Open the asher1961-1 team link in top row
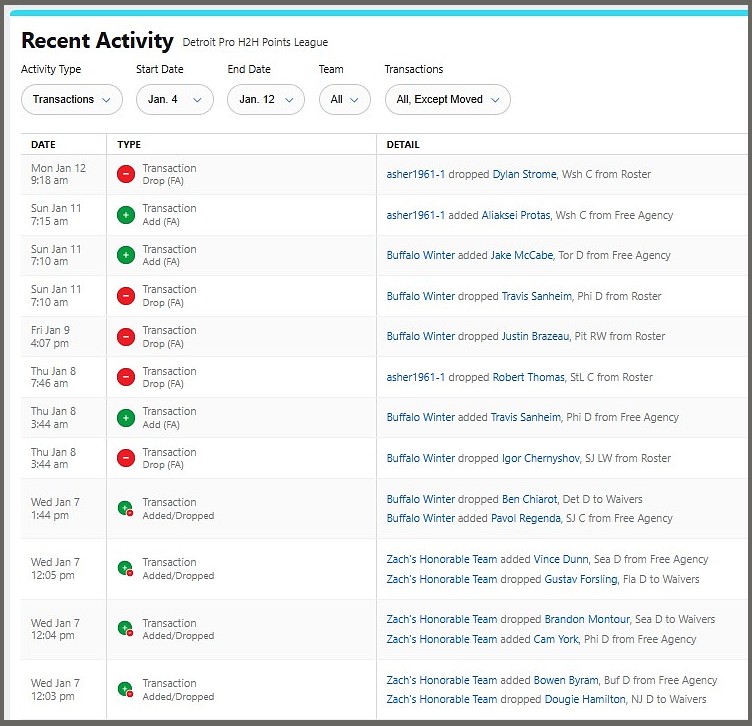 click(x=415, y=174)
